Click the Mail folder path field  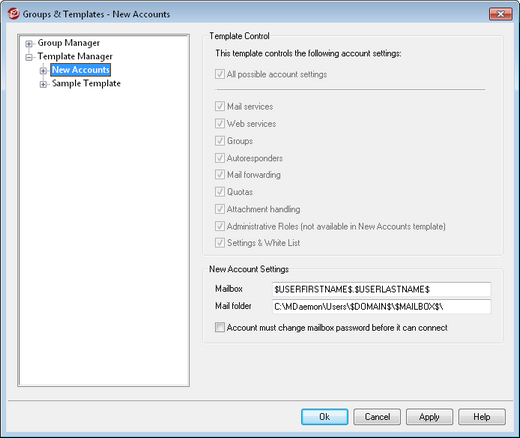381,306
